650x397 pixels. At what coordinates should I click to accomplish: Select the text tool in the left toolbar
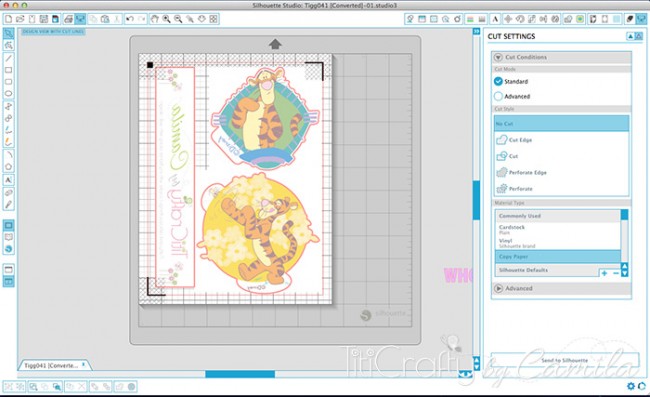(x=8, y=180)
